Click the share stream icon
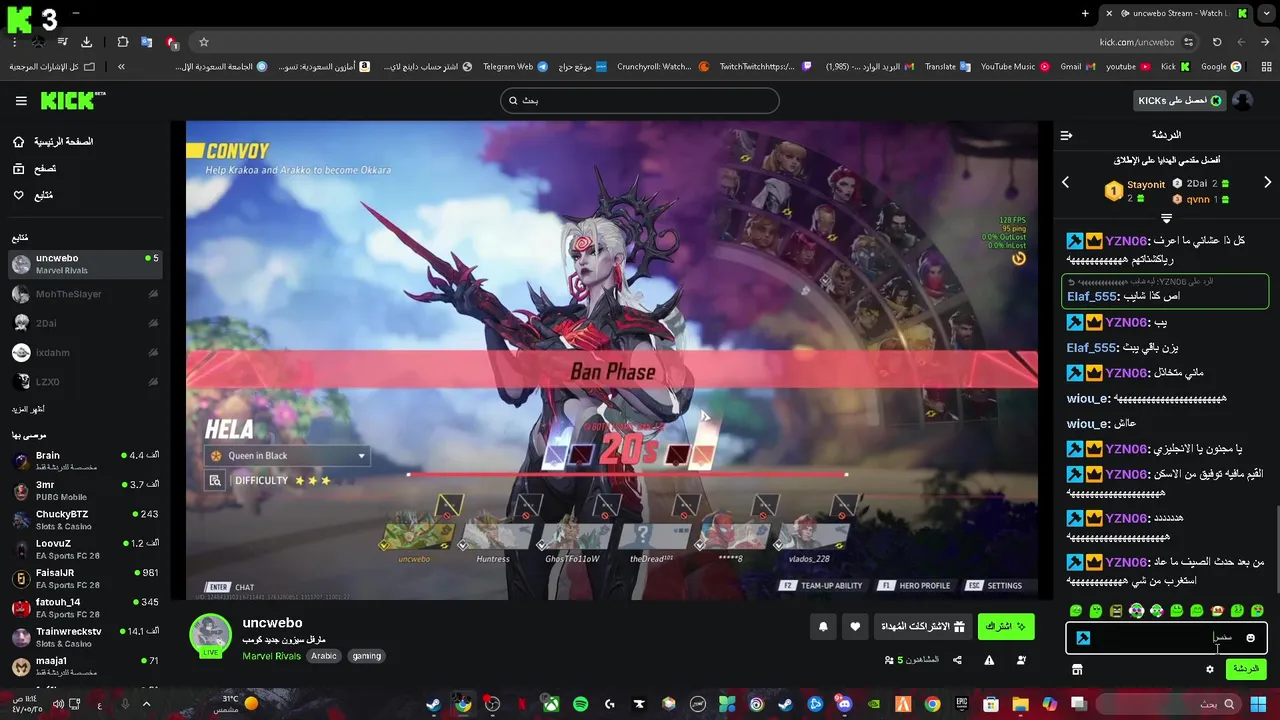The width and height of the screenshot is (1280, 720). tap(957, 660)
